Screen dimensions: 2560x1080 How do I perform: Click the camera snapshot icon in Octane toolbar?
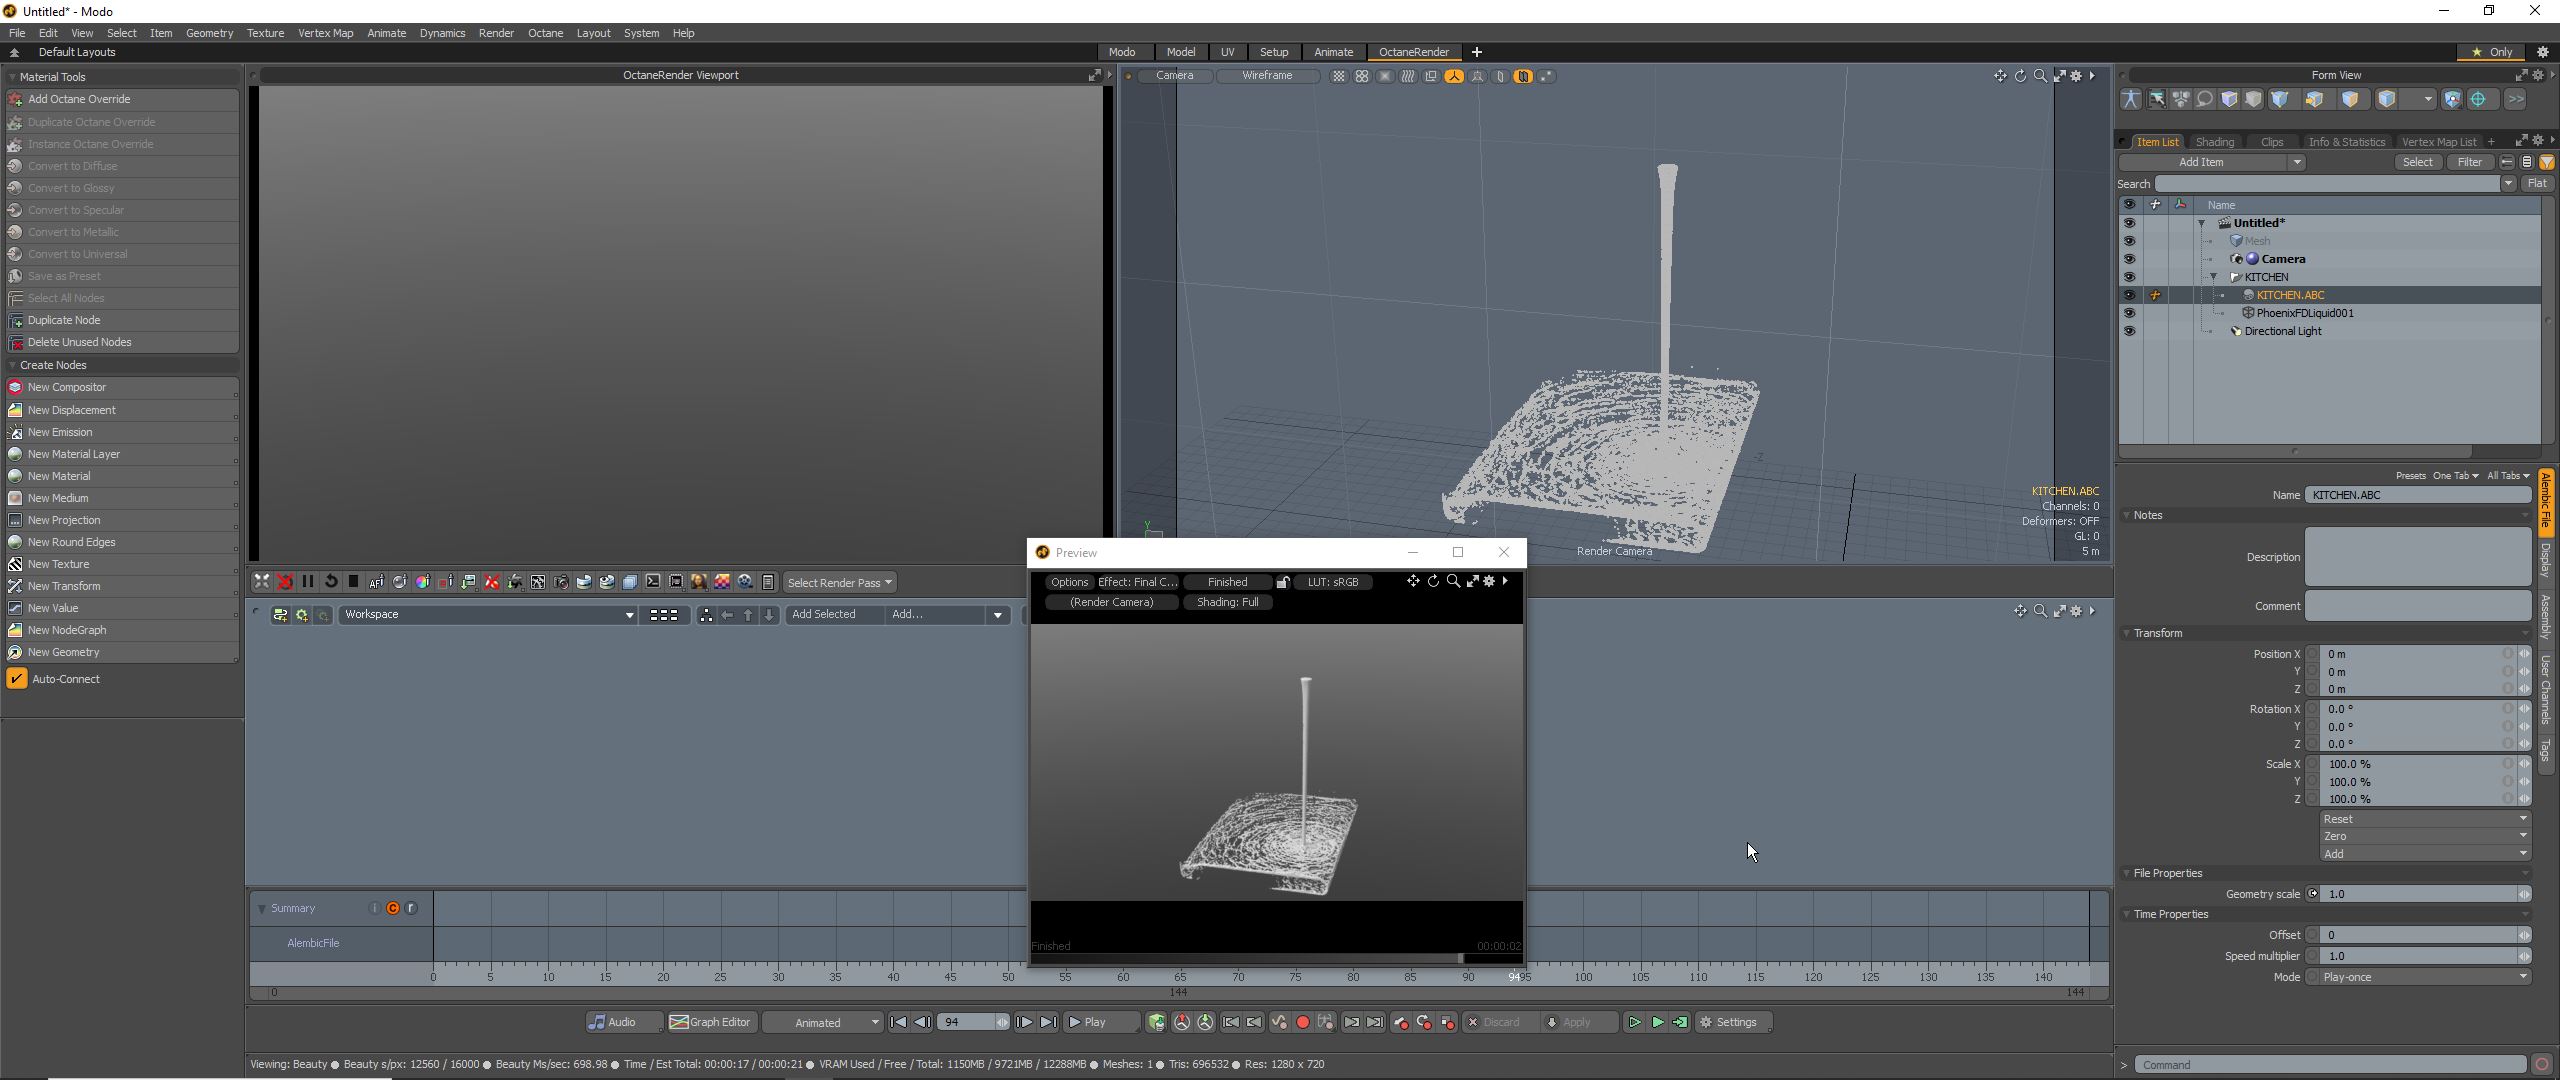coord(561,582)
